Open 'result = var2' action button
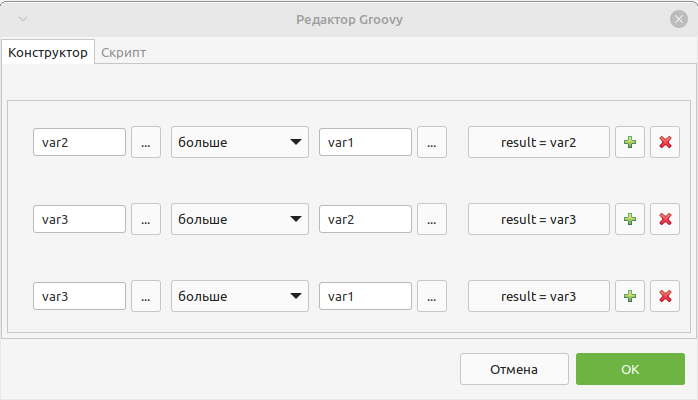 (539, 142)
